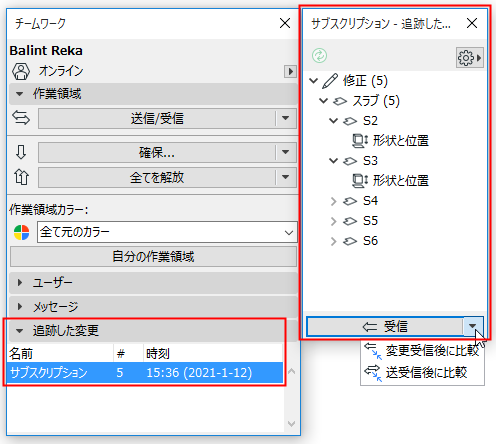Choose 送受信後に比較 menu item

[422, 373]
